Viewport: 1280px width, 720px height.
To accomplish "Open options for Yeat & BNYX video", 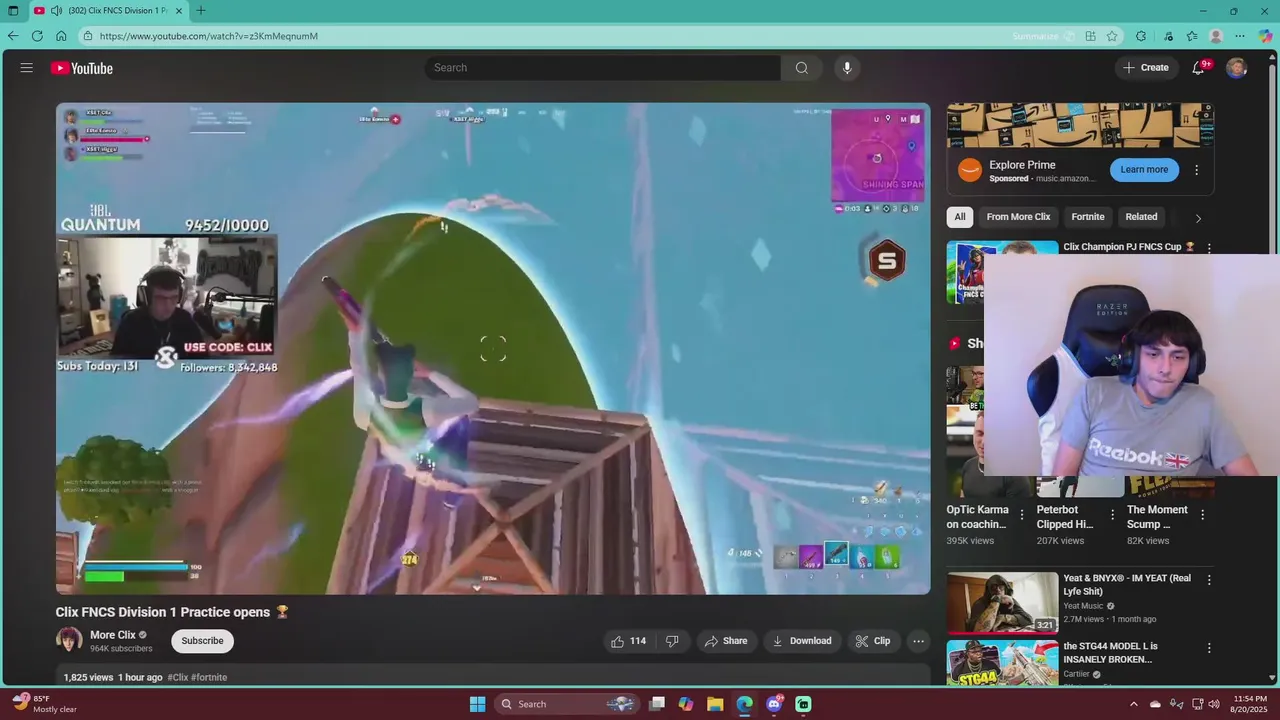I will 1209,580.
